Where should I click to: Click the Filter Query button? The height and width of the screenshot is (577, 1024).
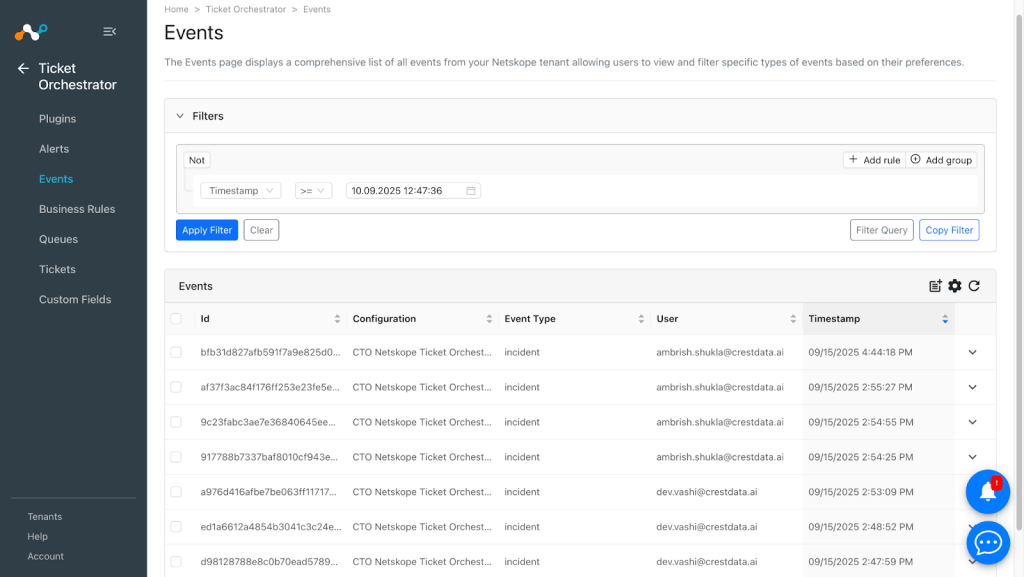click(x=882, y=230)
